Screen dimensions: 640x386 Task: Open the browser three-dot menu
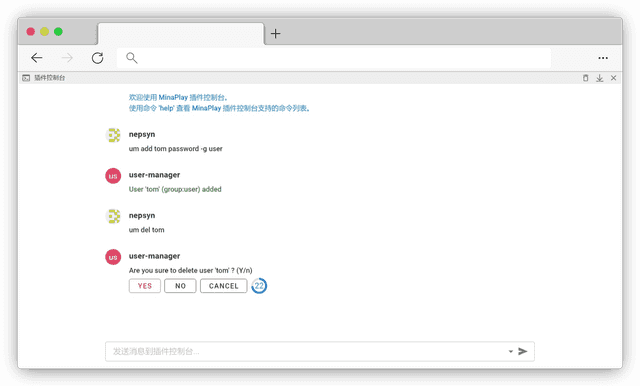click(x=603, y=58)
